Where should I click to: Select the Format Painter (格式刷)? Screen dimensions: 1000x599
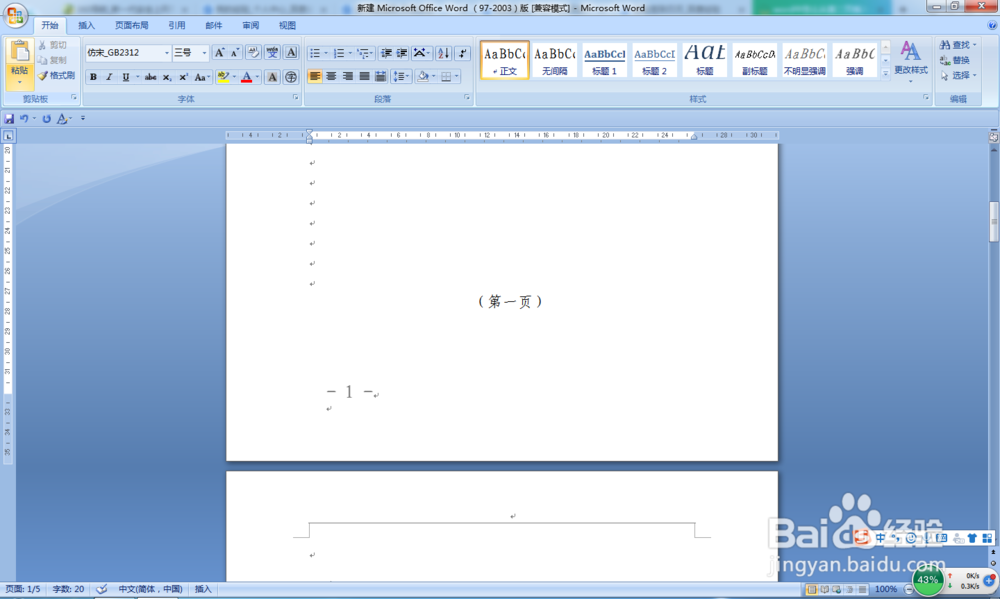pos(56,75)
